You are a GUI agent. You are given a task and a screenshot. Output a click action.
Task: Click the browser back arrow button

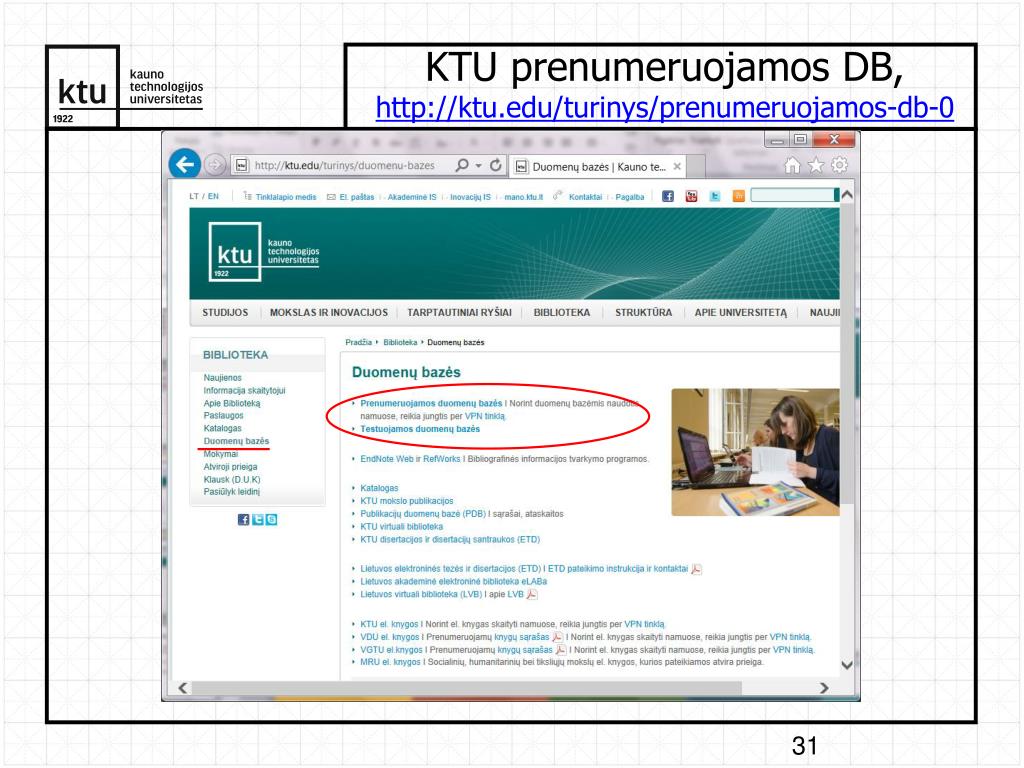[185, 165]
